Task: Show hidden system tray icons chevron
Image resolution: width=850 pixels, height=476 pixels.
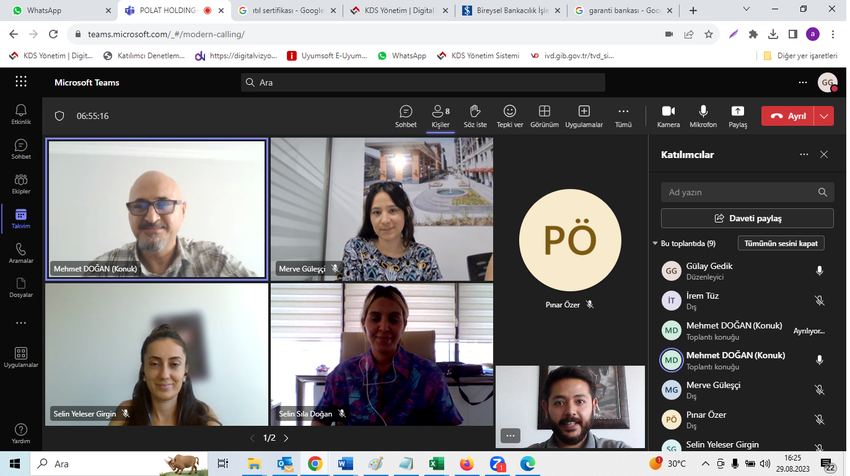Action: click(x=705, y=464)
